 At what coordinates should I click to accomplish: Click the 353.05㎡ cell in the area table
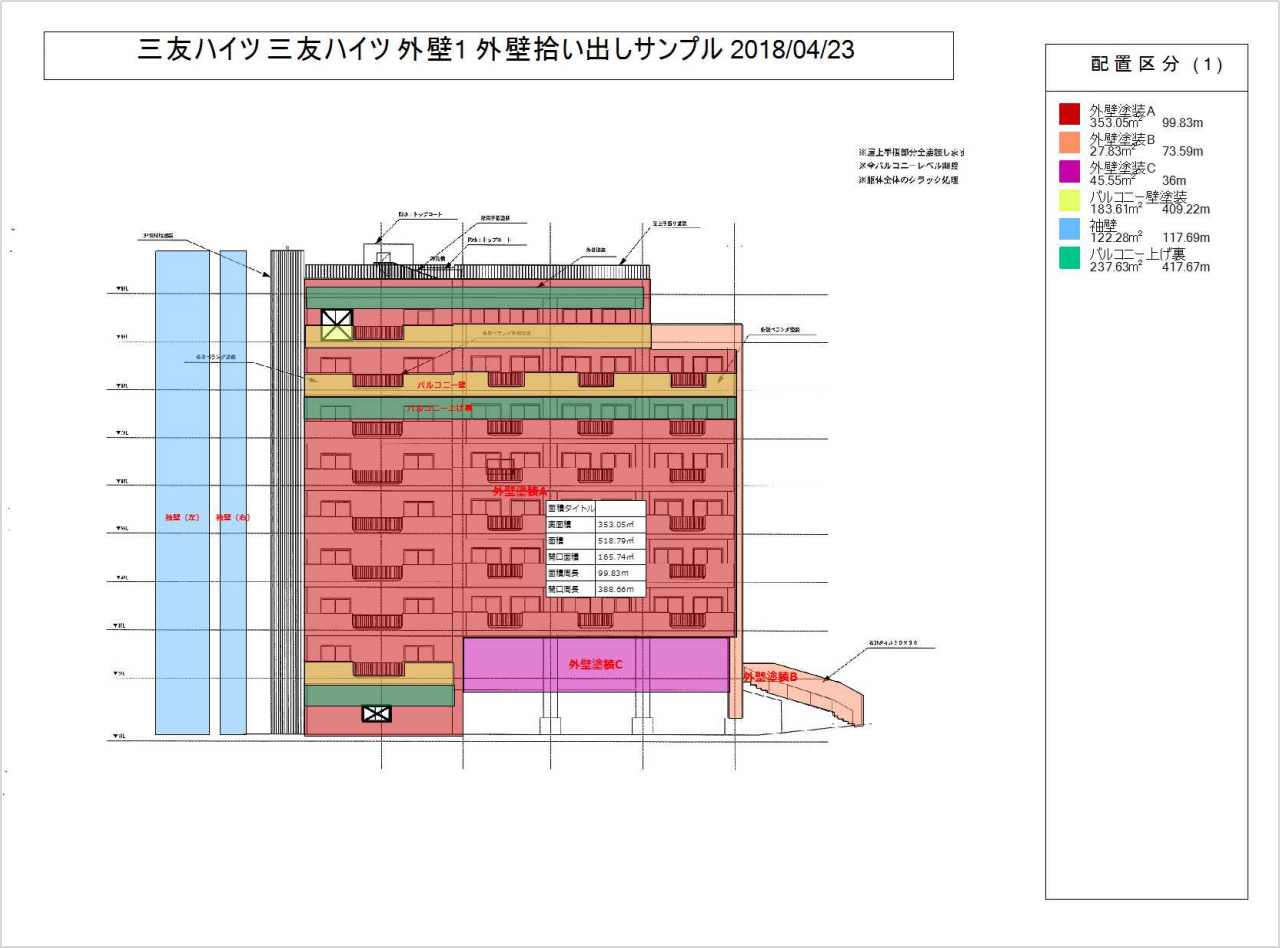620,523
